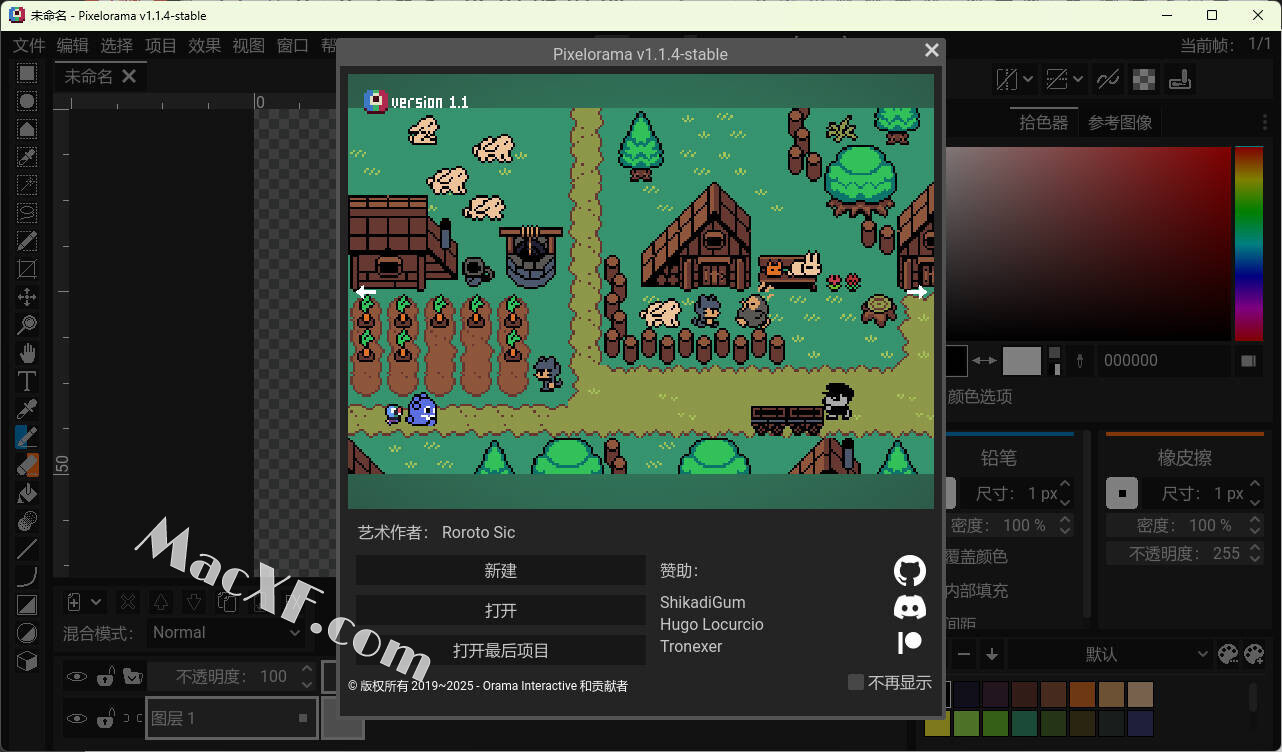Toggle the dynamics link icon in top toolbar
1282x752 pixels.
tap(1108, 79)
